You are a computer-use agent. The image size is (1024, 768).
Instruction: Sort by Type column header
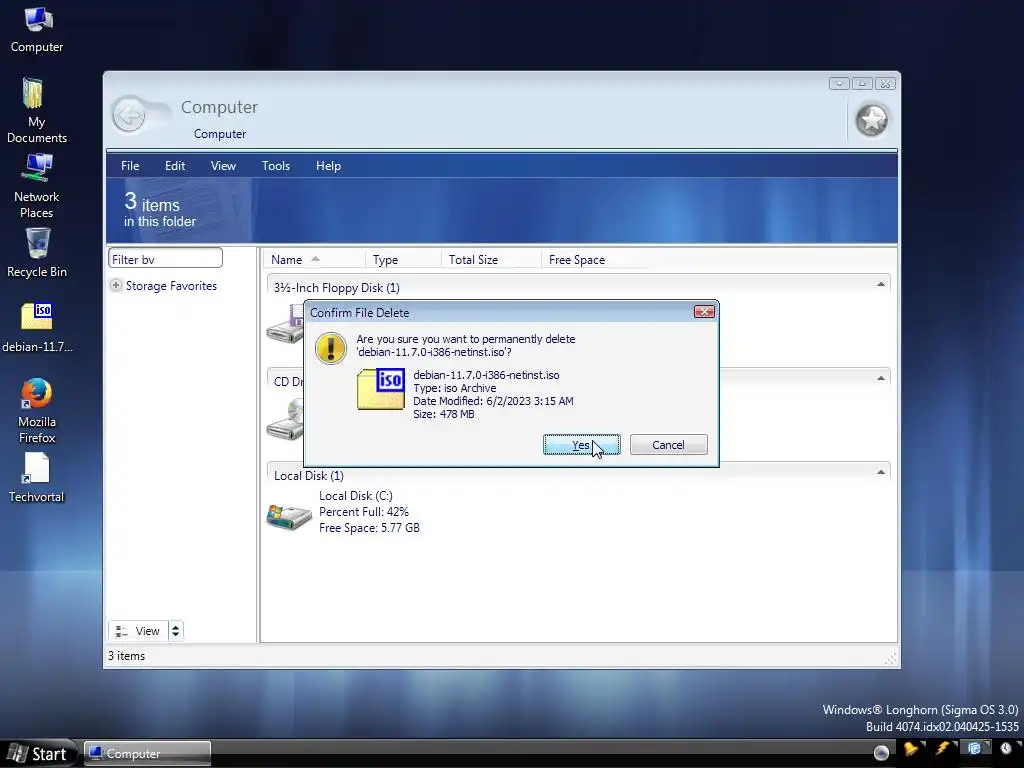pos(403,259)
